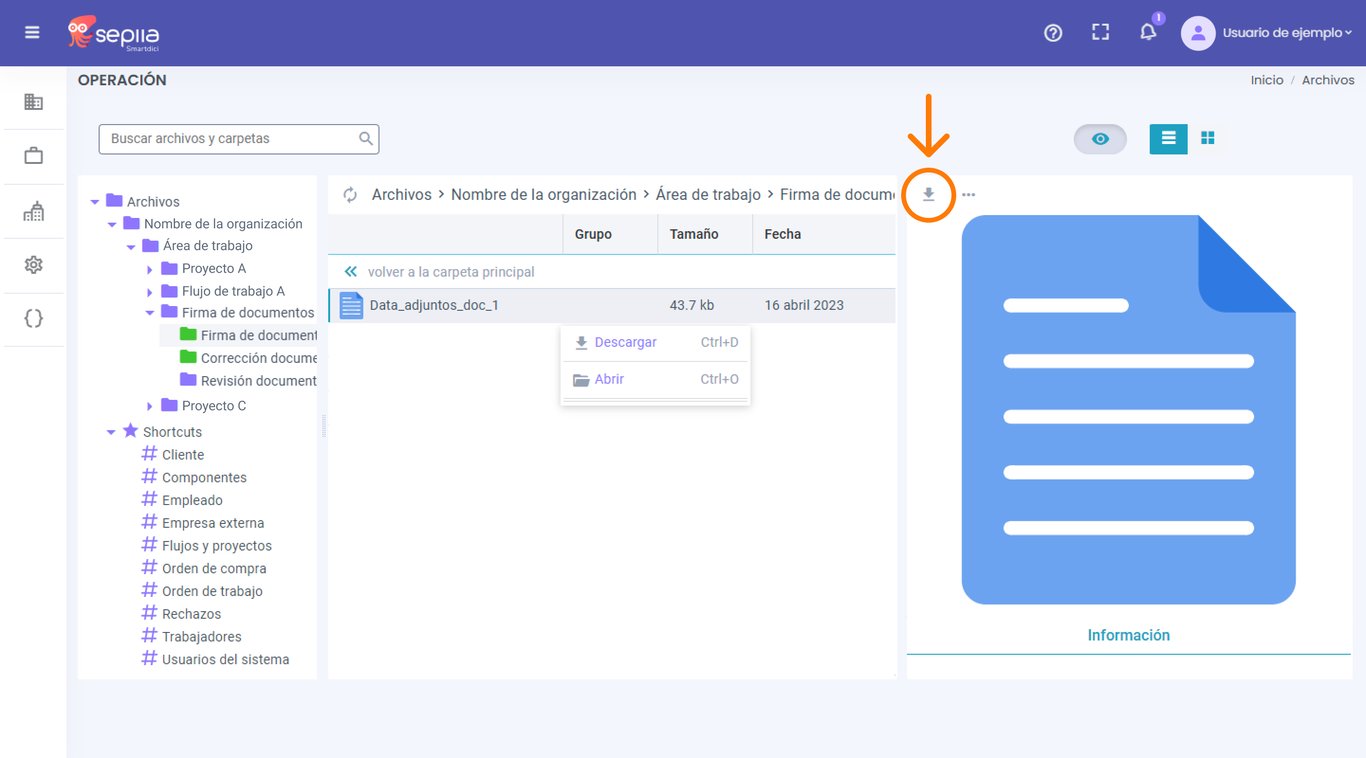The height and width of the screenshot is (758, 1366).
Task: Switch to list view layout
Action: click(1168, 138)
